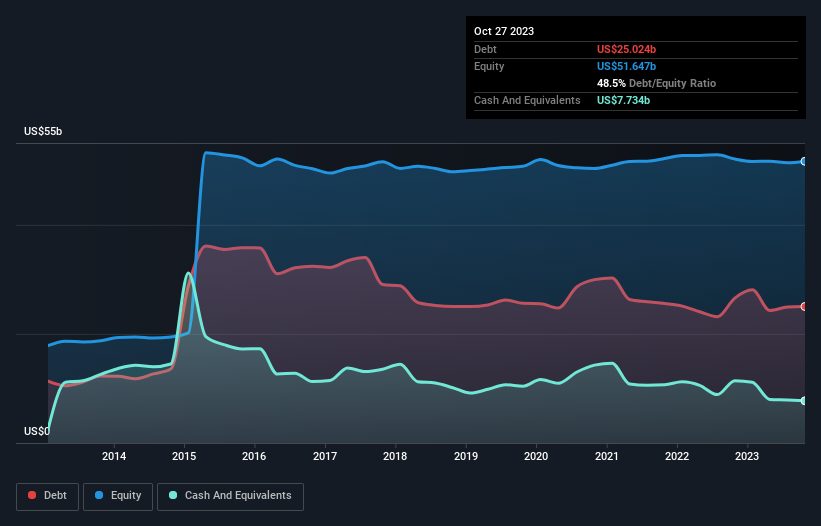Click the blue Equity legend dot
This screenshot has height=526, width=821.
(x=99, y=495)
